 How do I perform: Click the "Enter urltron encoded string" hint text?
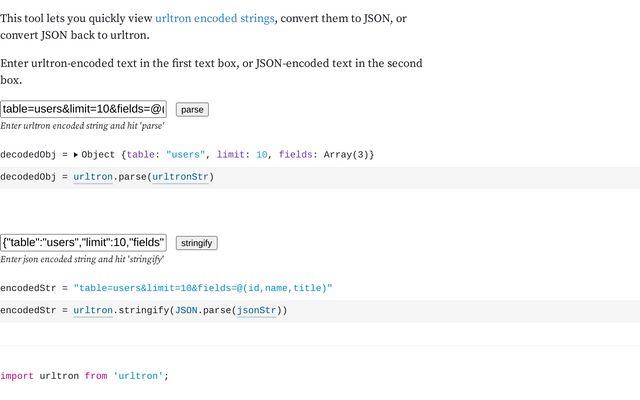82,126
